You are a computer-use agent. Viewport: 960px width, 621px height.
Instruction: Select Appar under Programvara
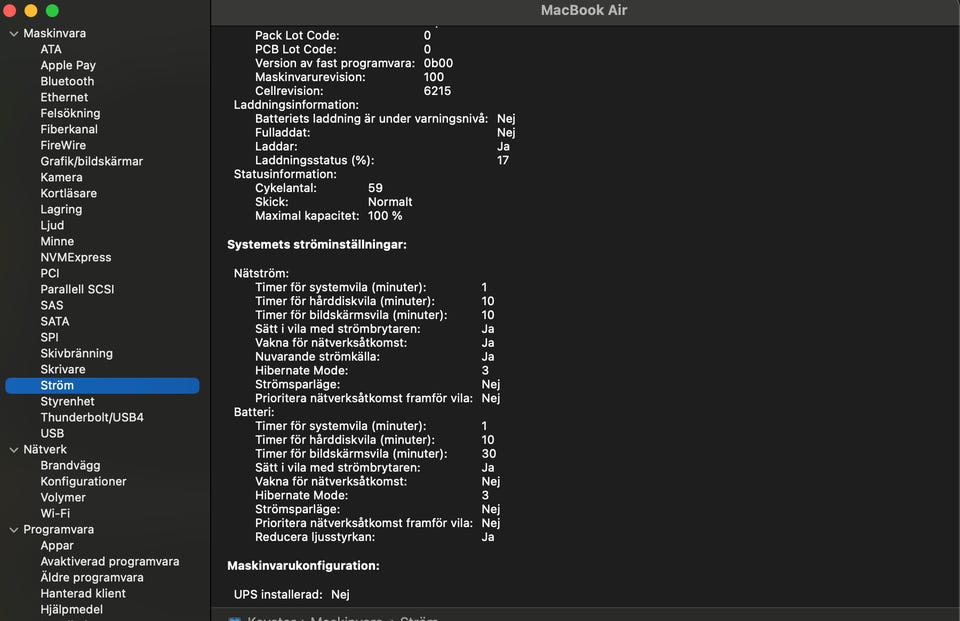click(x=57, y=545)
